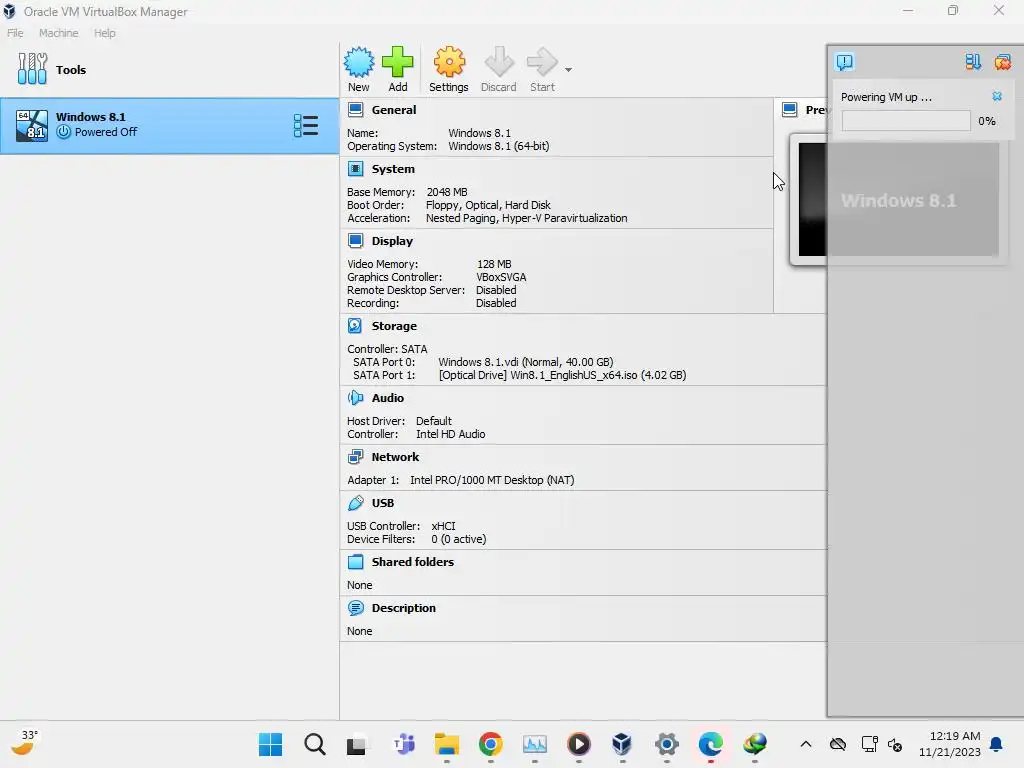
Task: Click the Powering VM up progress bar
Action: (906, 121)
